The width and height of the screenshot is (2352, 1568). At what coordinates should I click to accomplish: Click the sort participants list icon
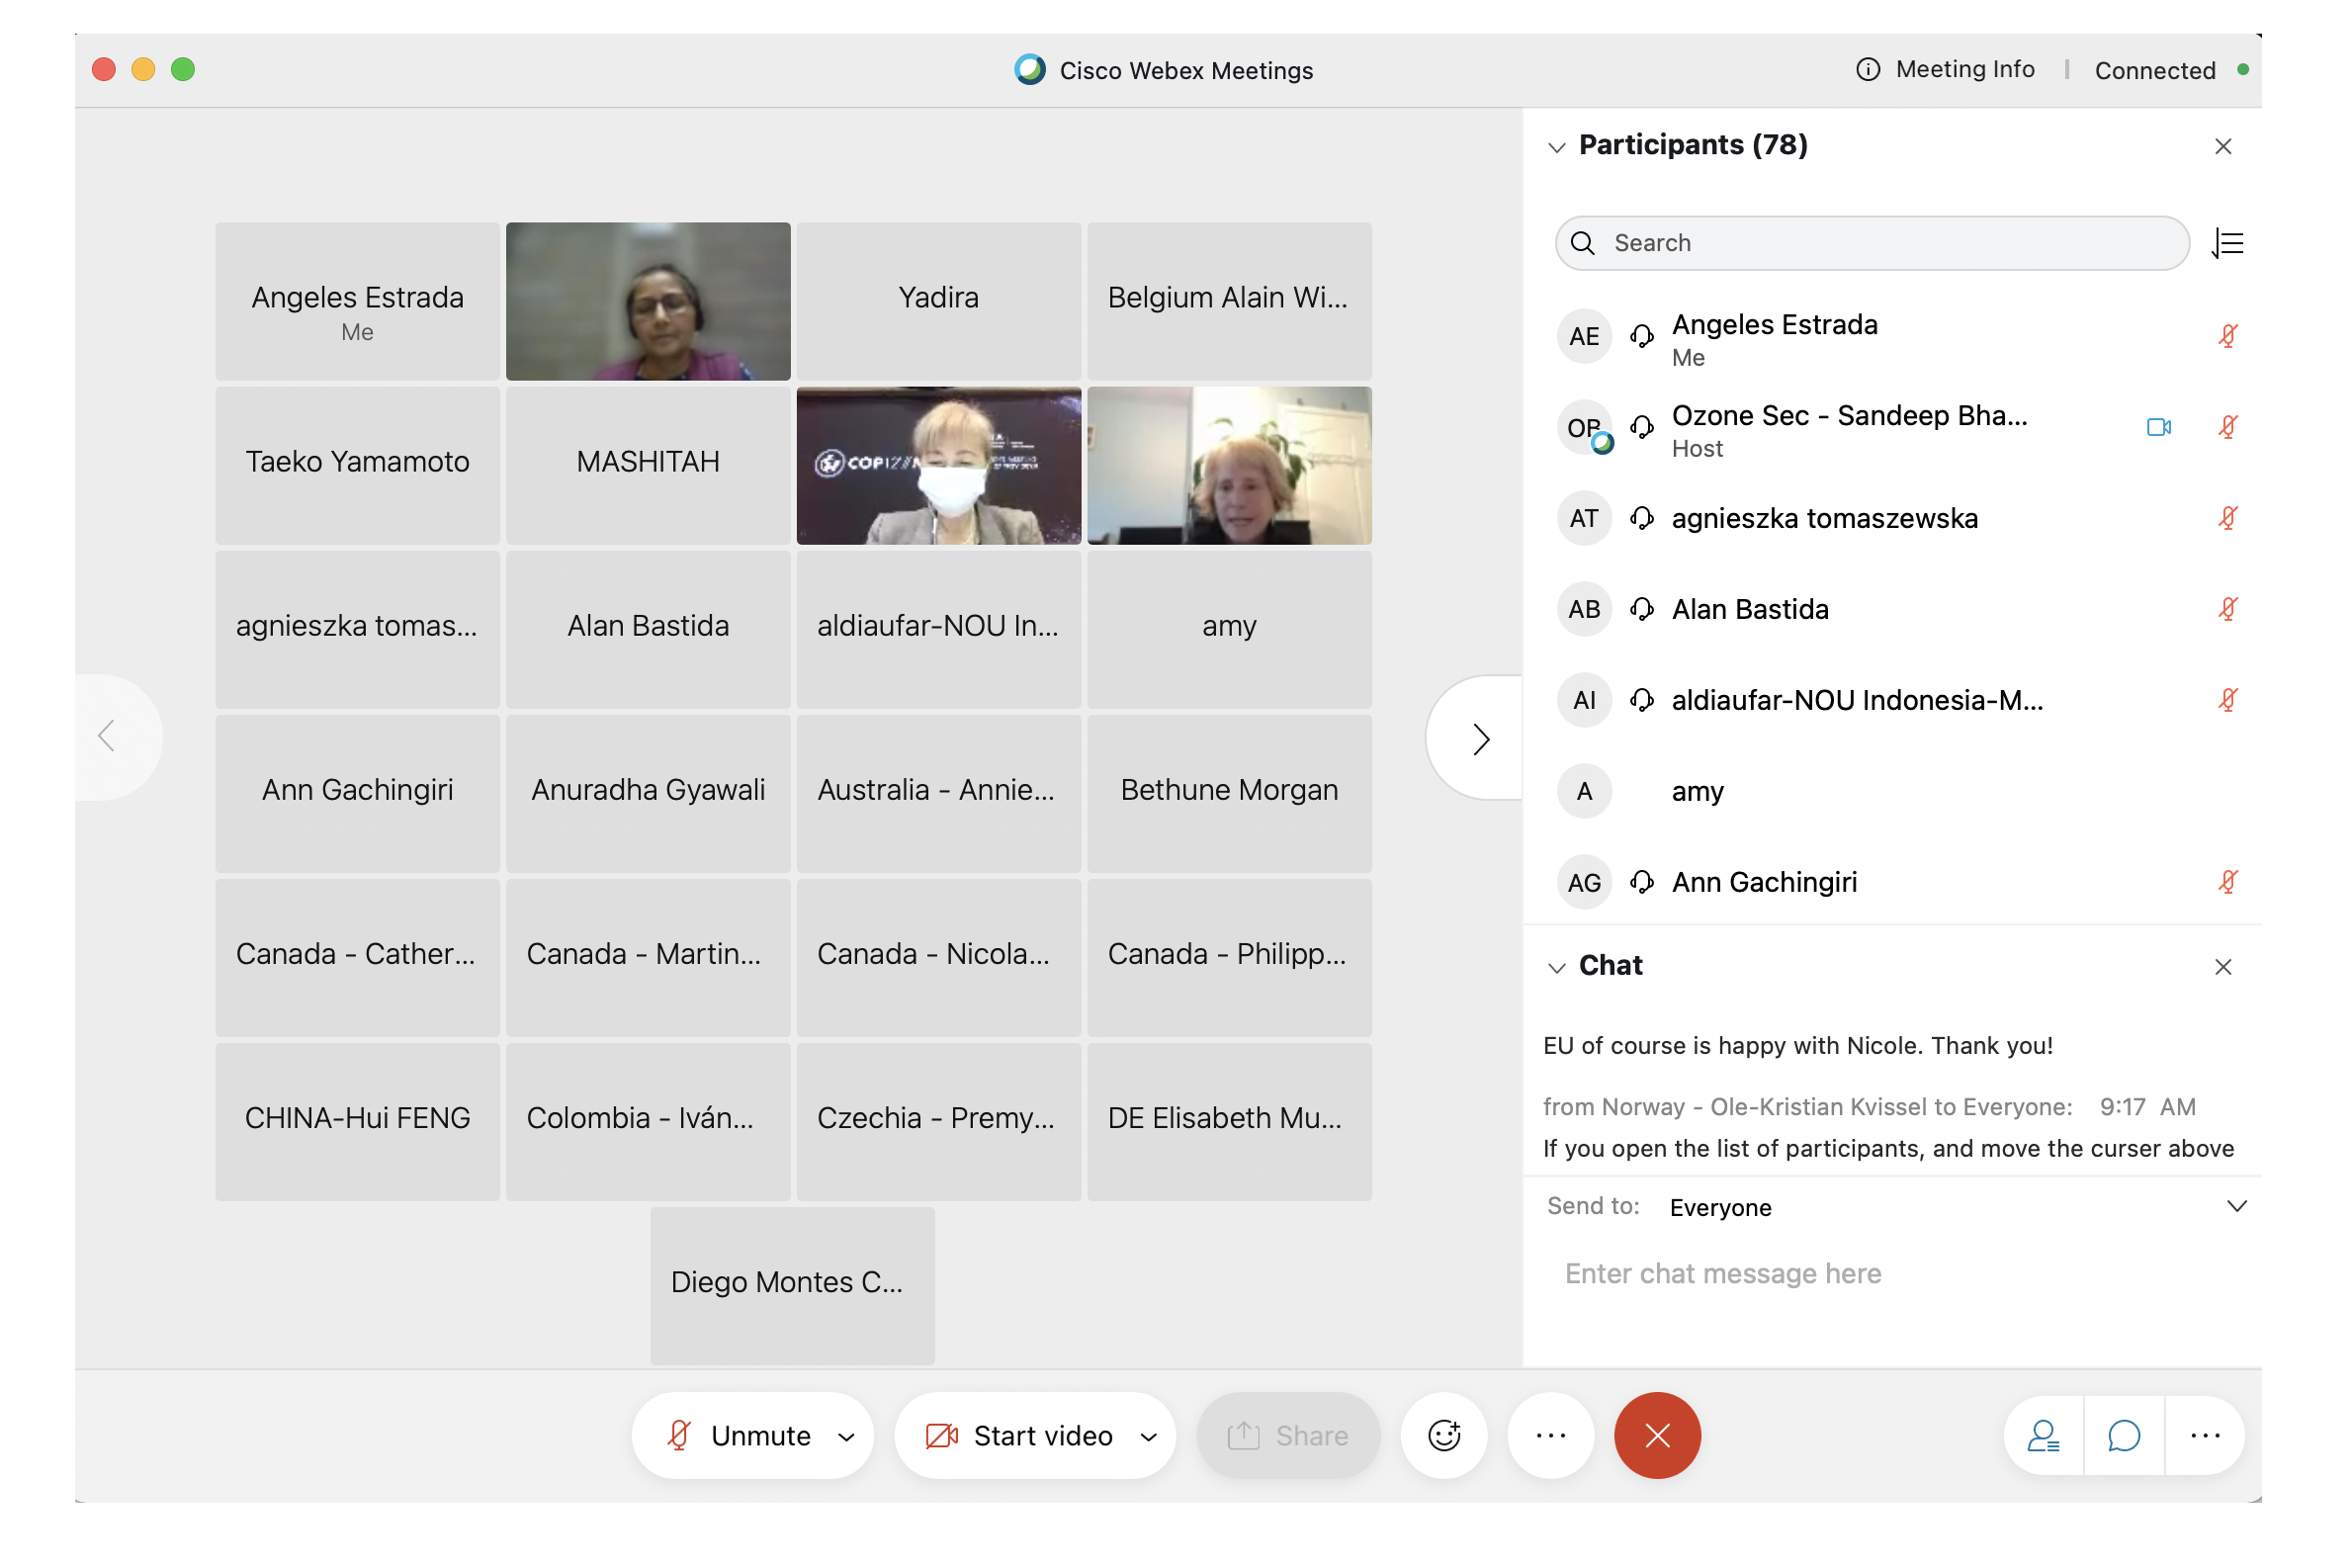pyautogui.click(x=2228, y=243)
